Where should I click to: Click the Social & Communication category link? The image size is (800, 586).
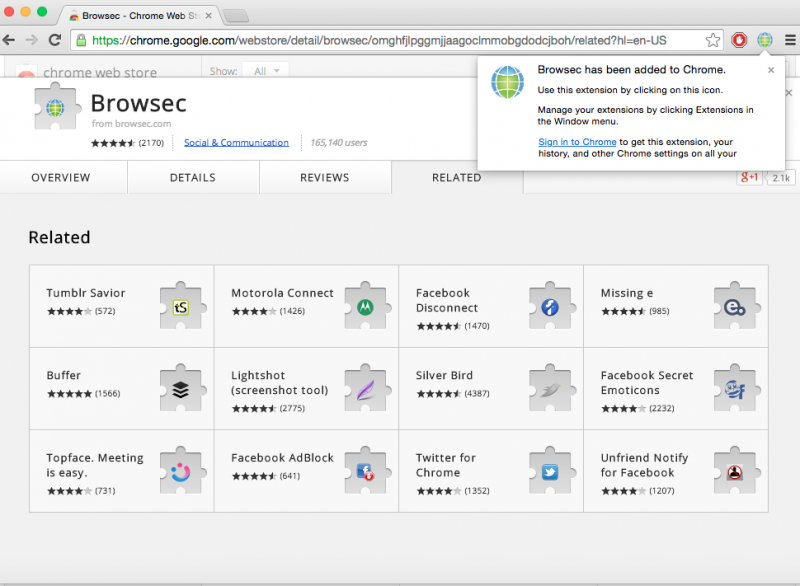(236, 143)
